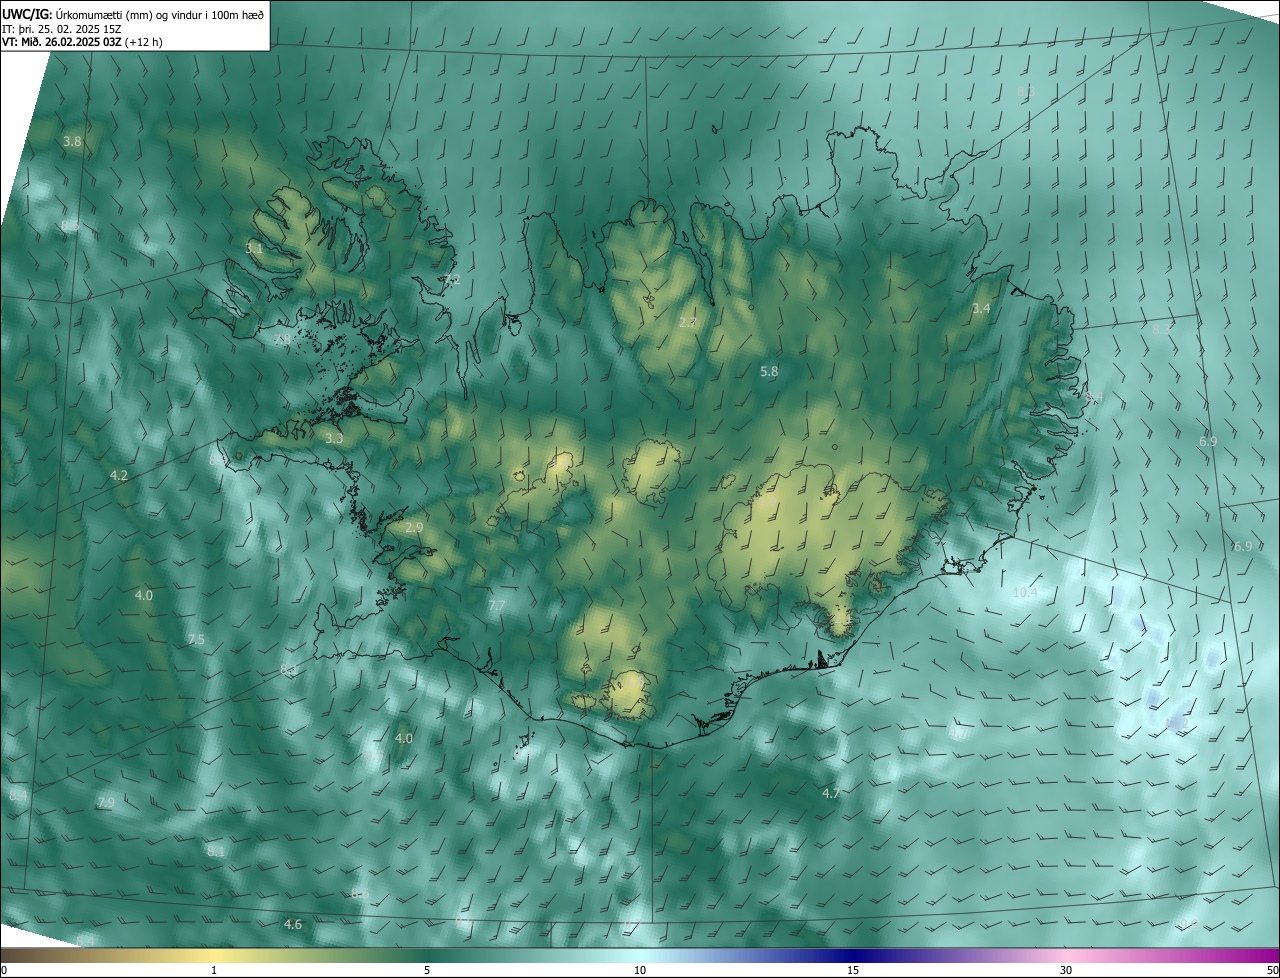Click the color scale label 5
The width and height of the screenshot is (1280, 978).
(427, 970)
